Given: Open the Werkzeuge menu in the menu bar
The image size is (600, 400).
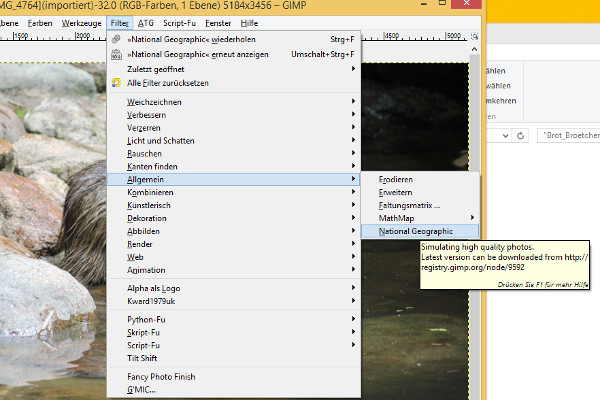Looking at the screenshot, I should tap(79, 21).
